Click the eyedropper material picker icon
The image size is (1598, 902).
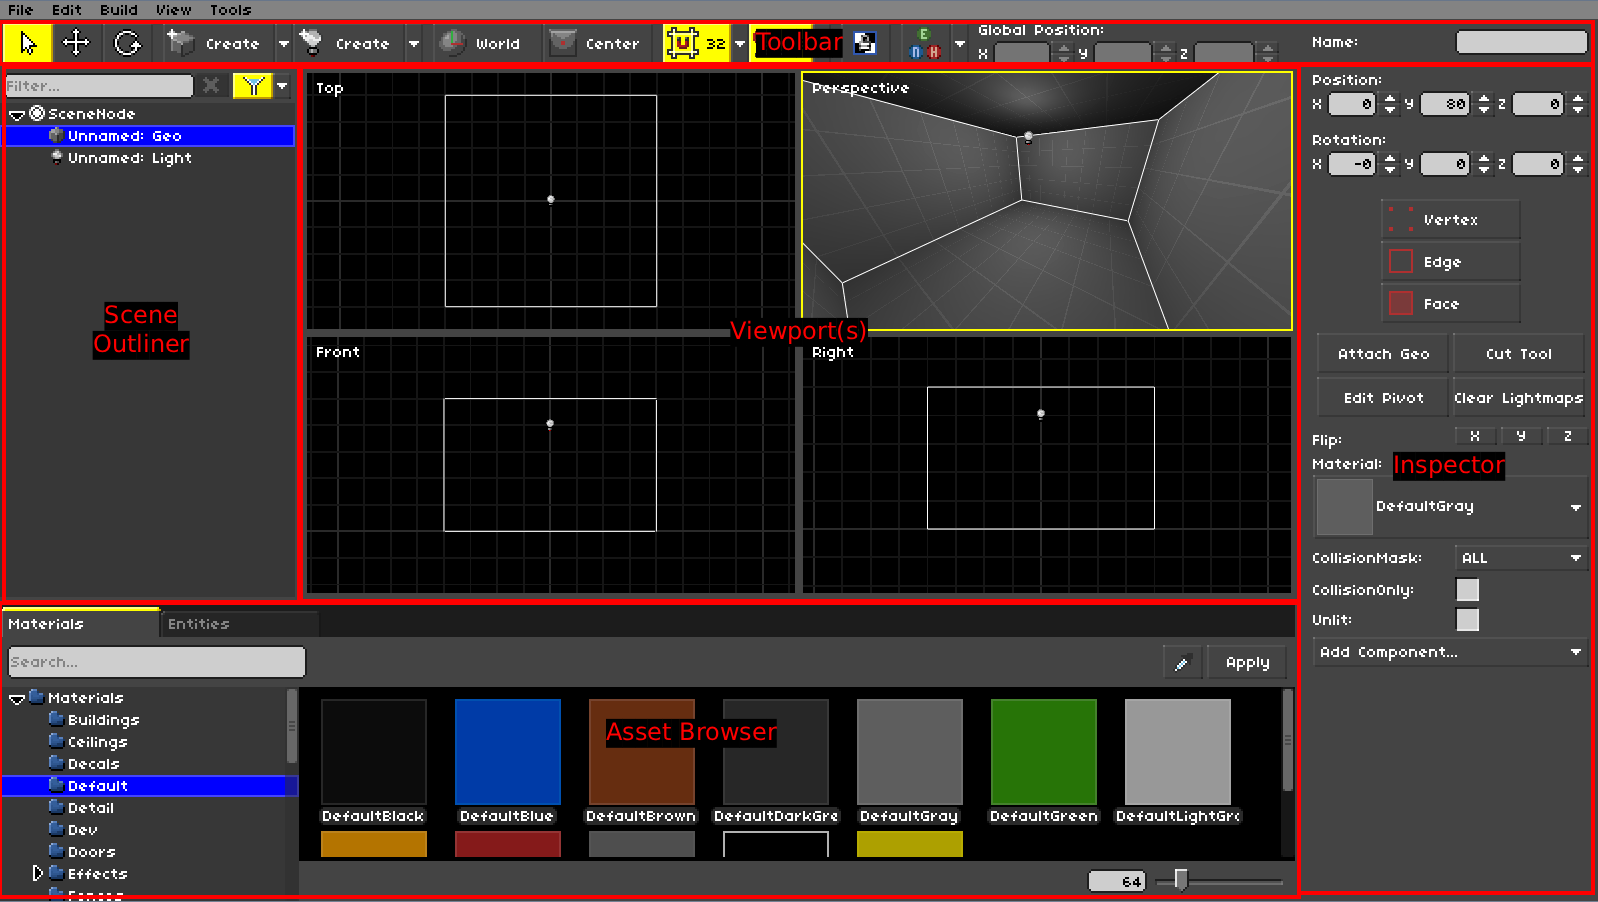[1182, 662]
